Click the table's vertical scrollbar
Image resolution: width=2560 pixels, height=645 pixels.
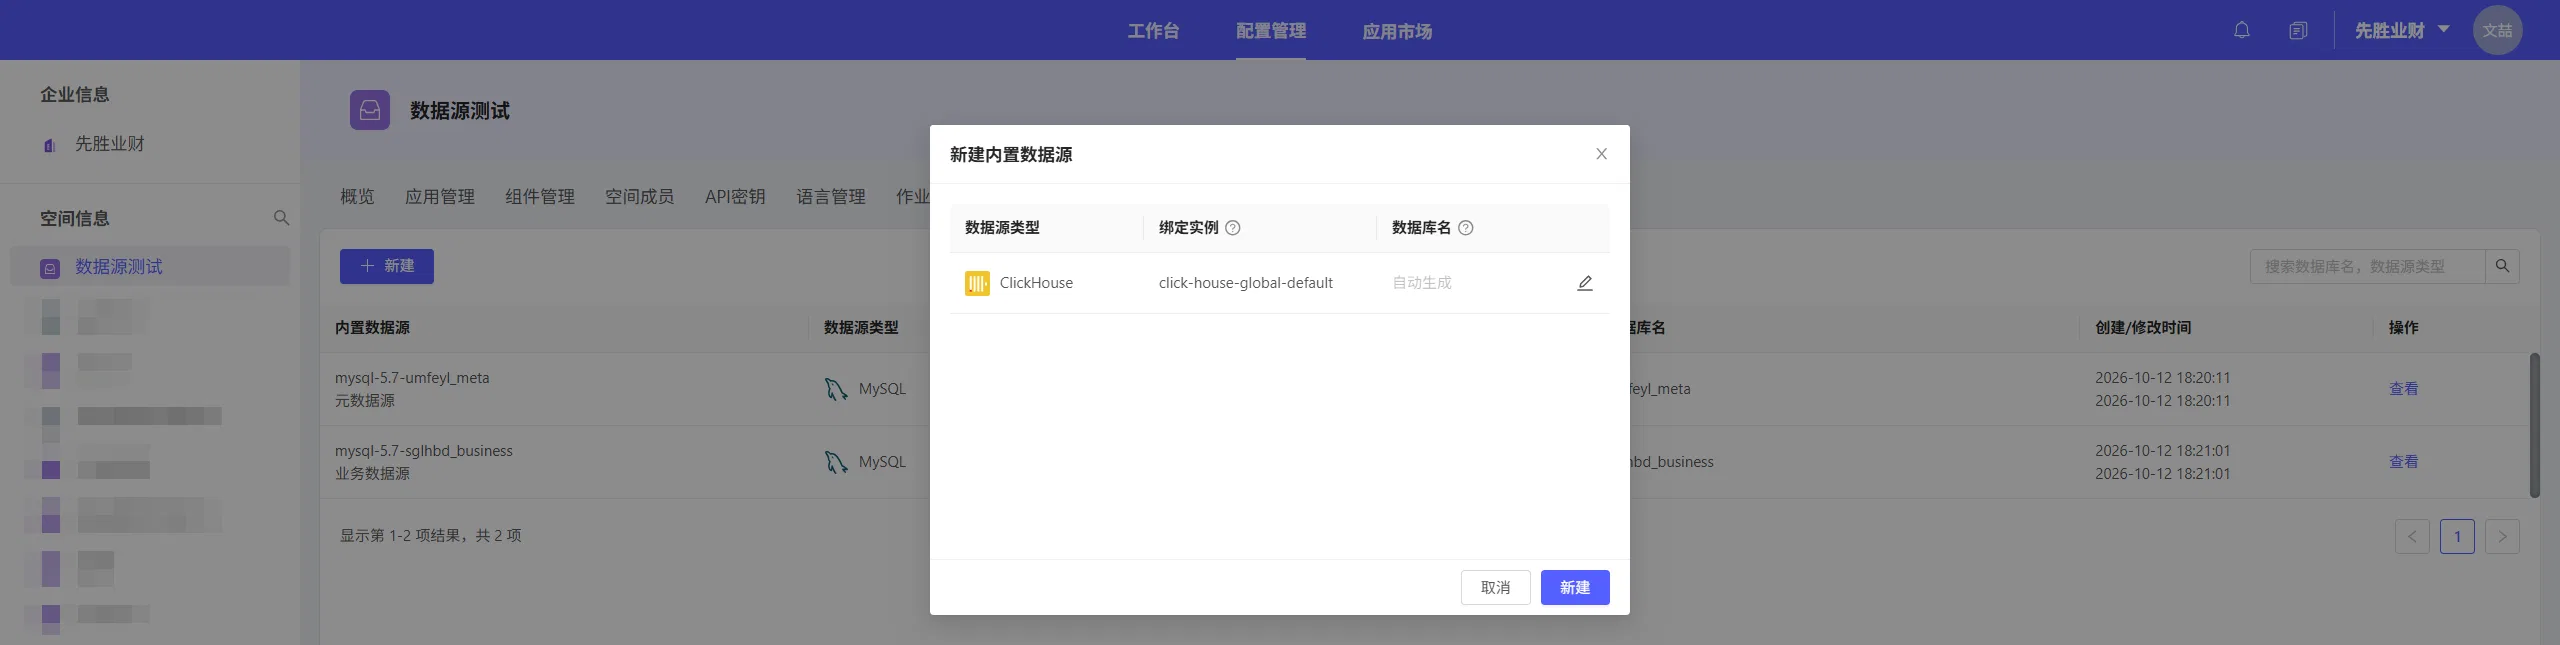click(x=2534, y=425)
